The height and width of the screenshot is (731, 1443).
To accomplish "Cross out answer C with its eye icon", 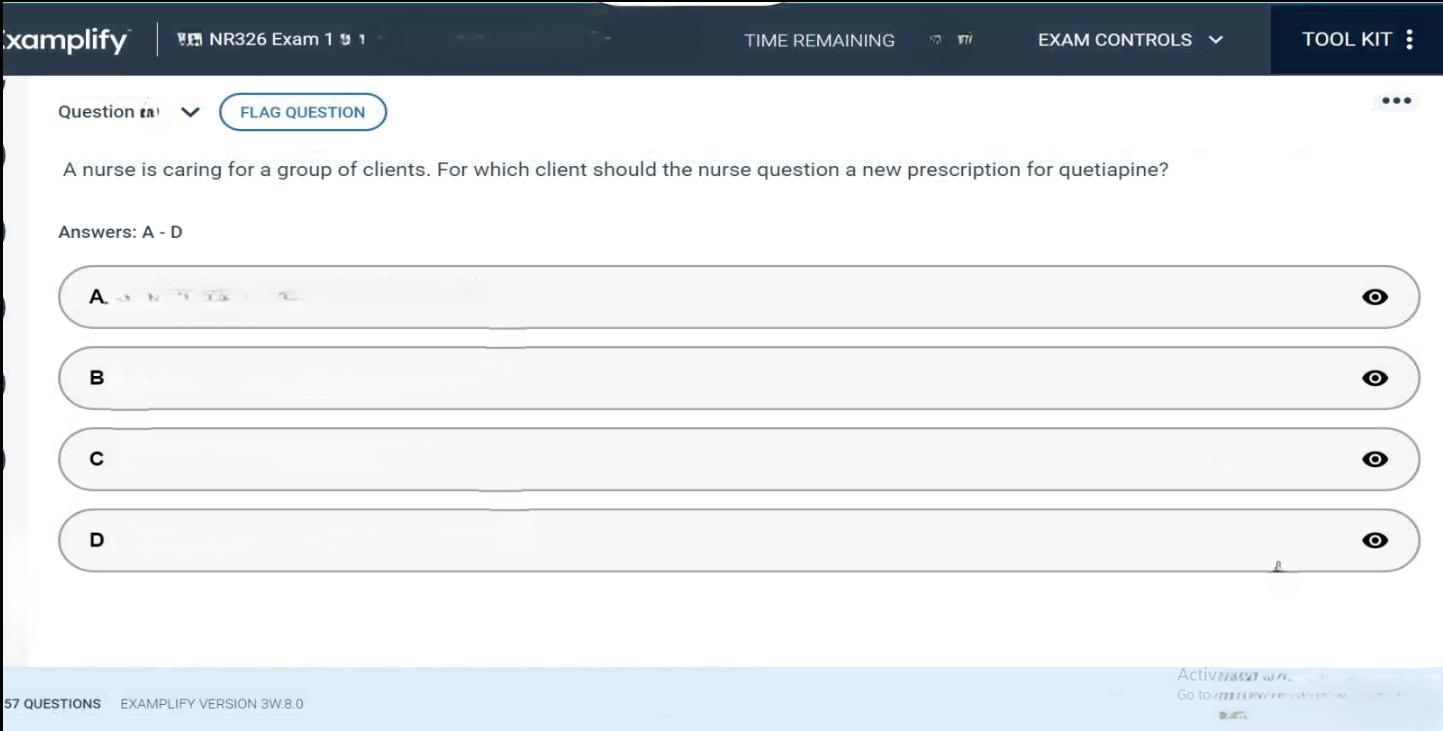I will (1376, 459).
